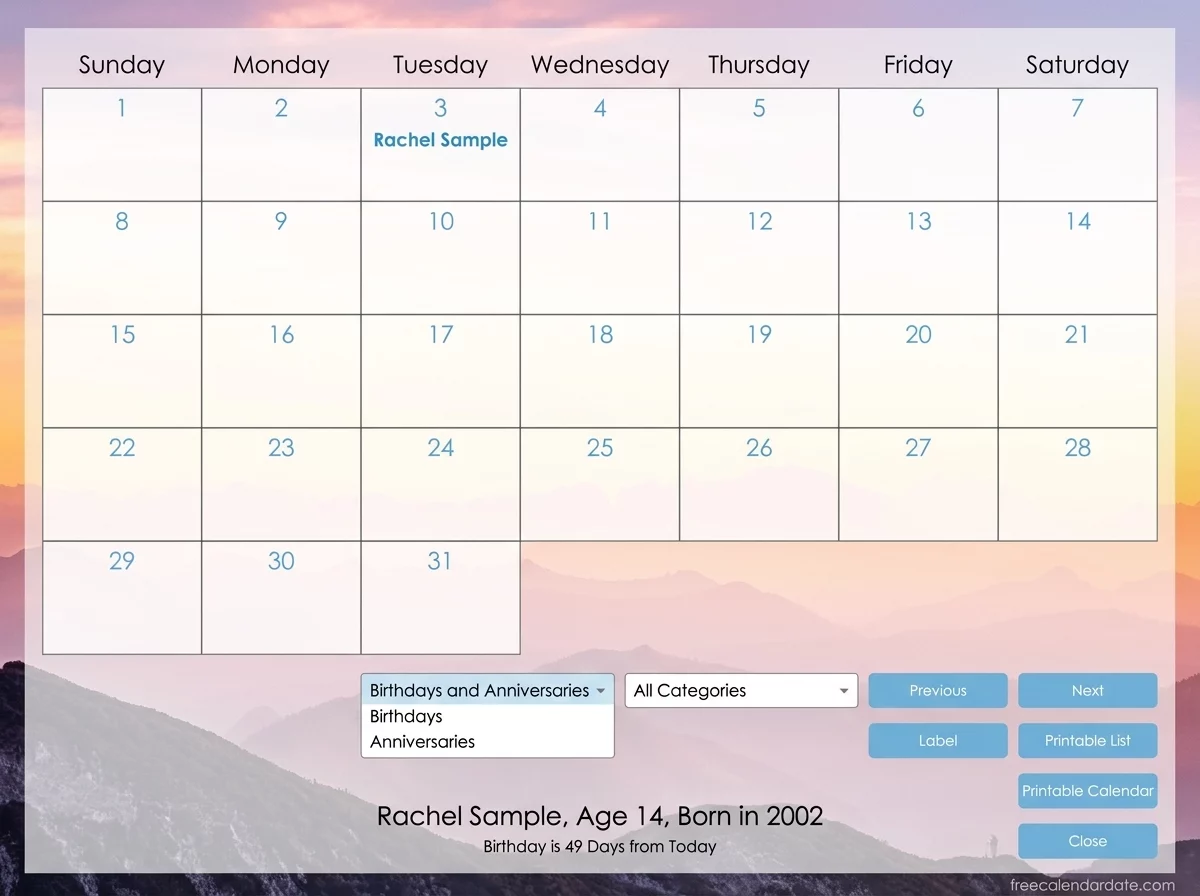Open the Birthdays and Anniversaries dropdown
The image size is (1200, 896).
487,690
